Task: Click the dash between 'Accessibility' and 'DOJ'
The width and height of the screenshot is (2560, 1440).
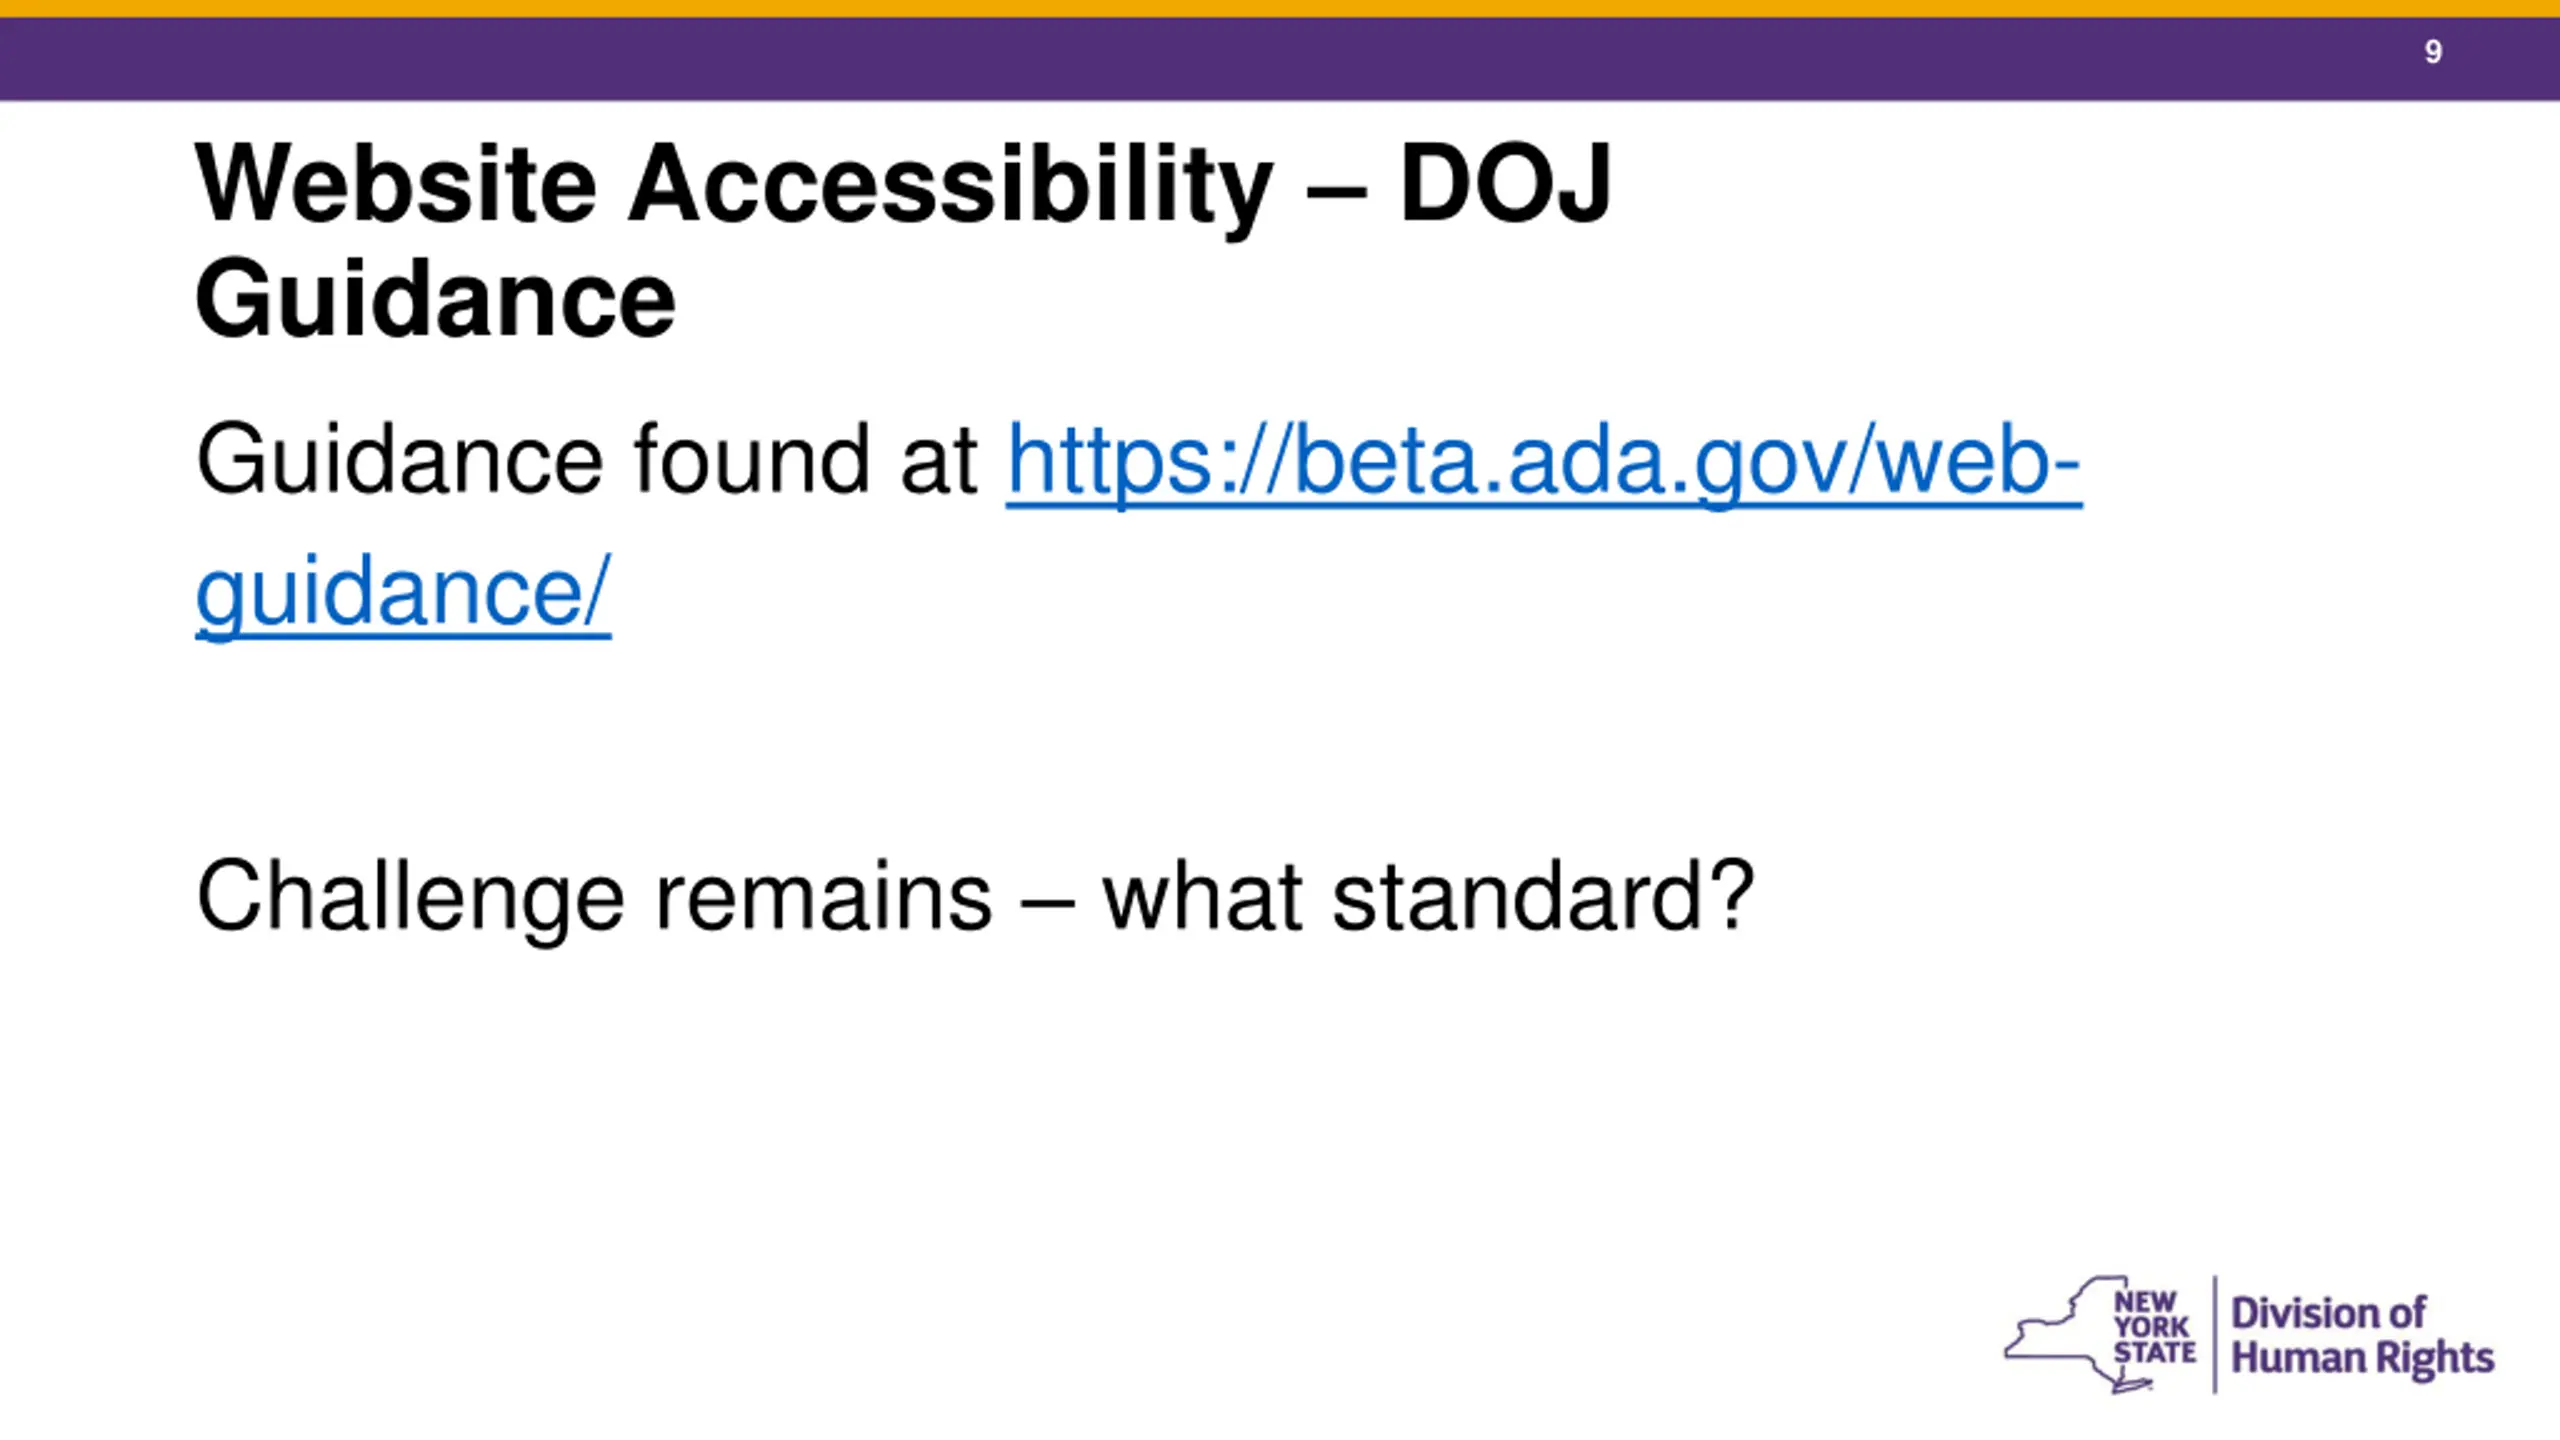Action: coord(1336,190)
